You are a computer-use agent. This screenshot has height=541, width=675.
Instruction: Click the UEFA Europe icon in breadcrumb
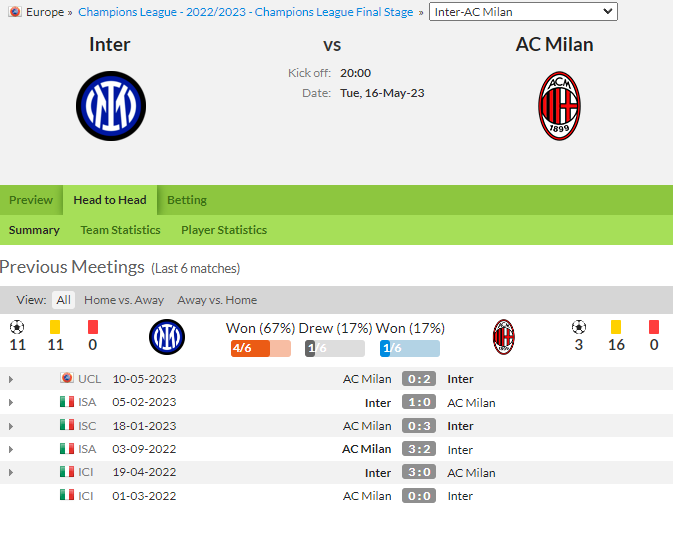coord(15,12)
